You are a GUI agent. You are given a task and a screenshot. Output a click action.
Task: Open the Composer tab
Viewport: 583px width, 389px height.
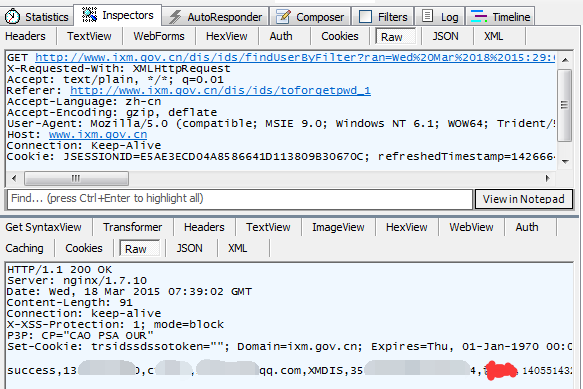pyautogui.click(x=310, y=17)
